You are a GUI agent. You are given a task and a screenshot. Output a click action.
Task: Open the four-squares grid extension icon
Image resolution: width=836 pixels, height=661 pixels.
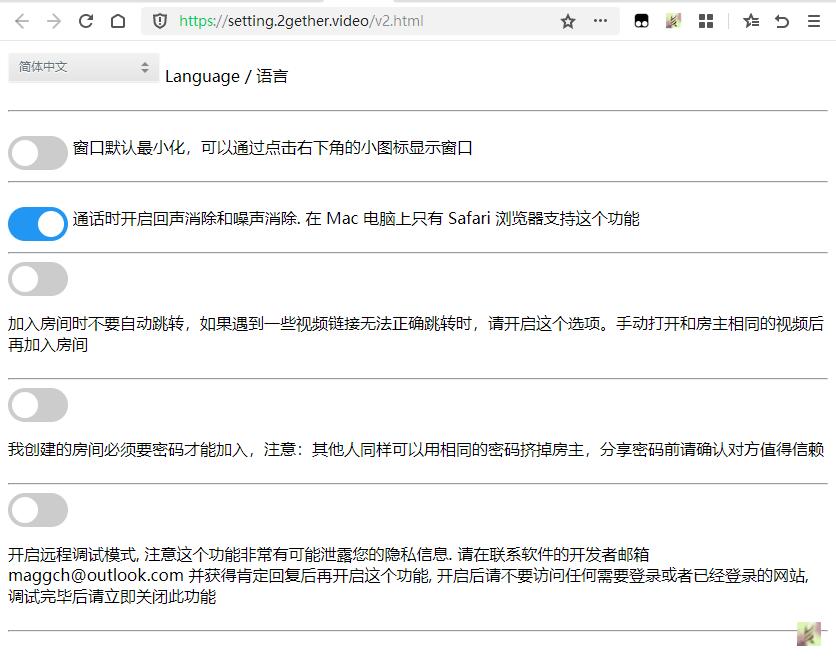(706, 21)
